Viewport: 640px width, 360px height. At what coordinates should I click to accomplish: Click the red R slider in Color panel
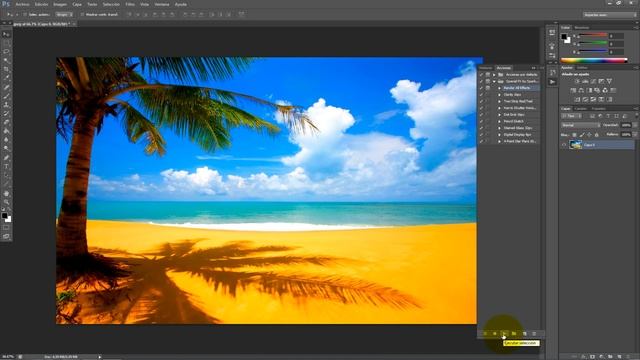[593, 36]
